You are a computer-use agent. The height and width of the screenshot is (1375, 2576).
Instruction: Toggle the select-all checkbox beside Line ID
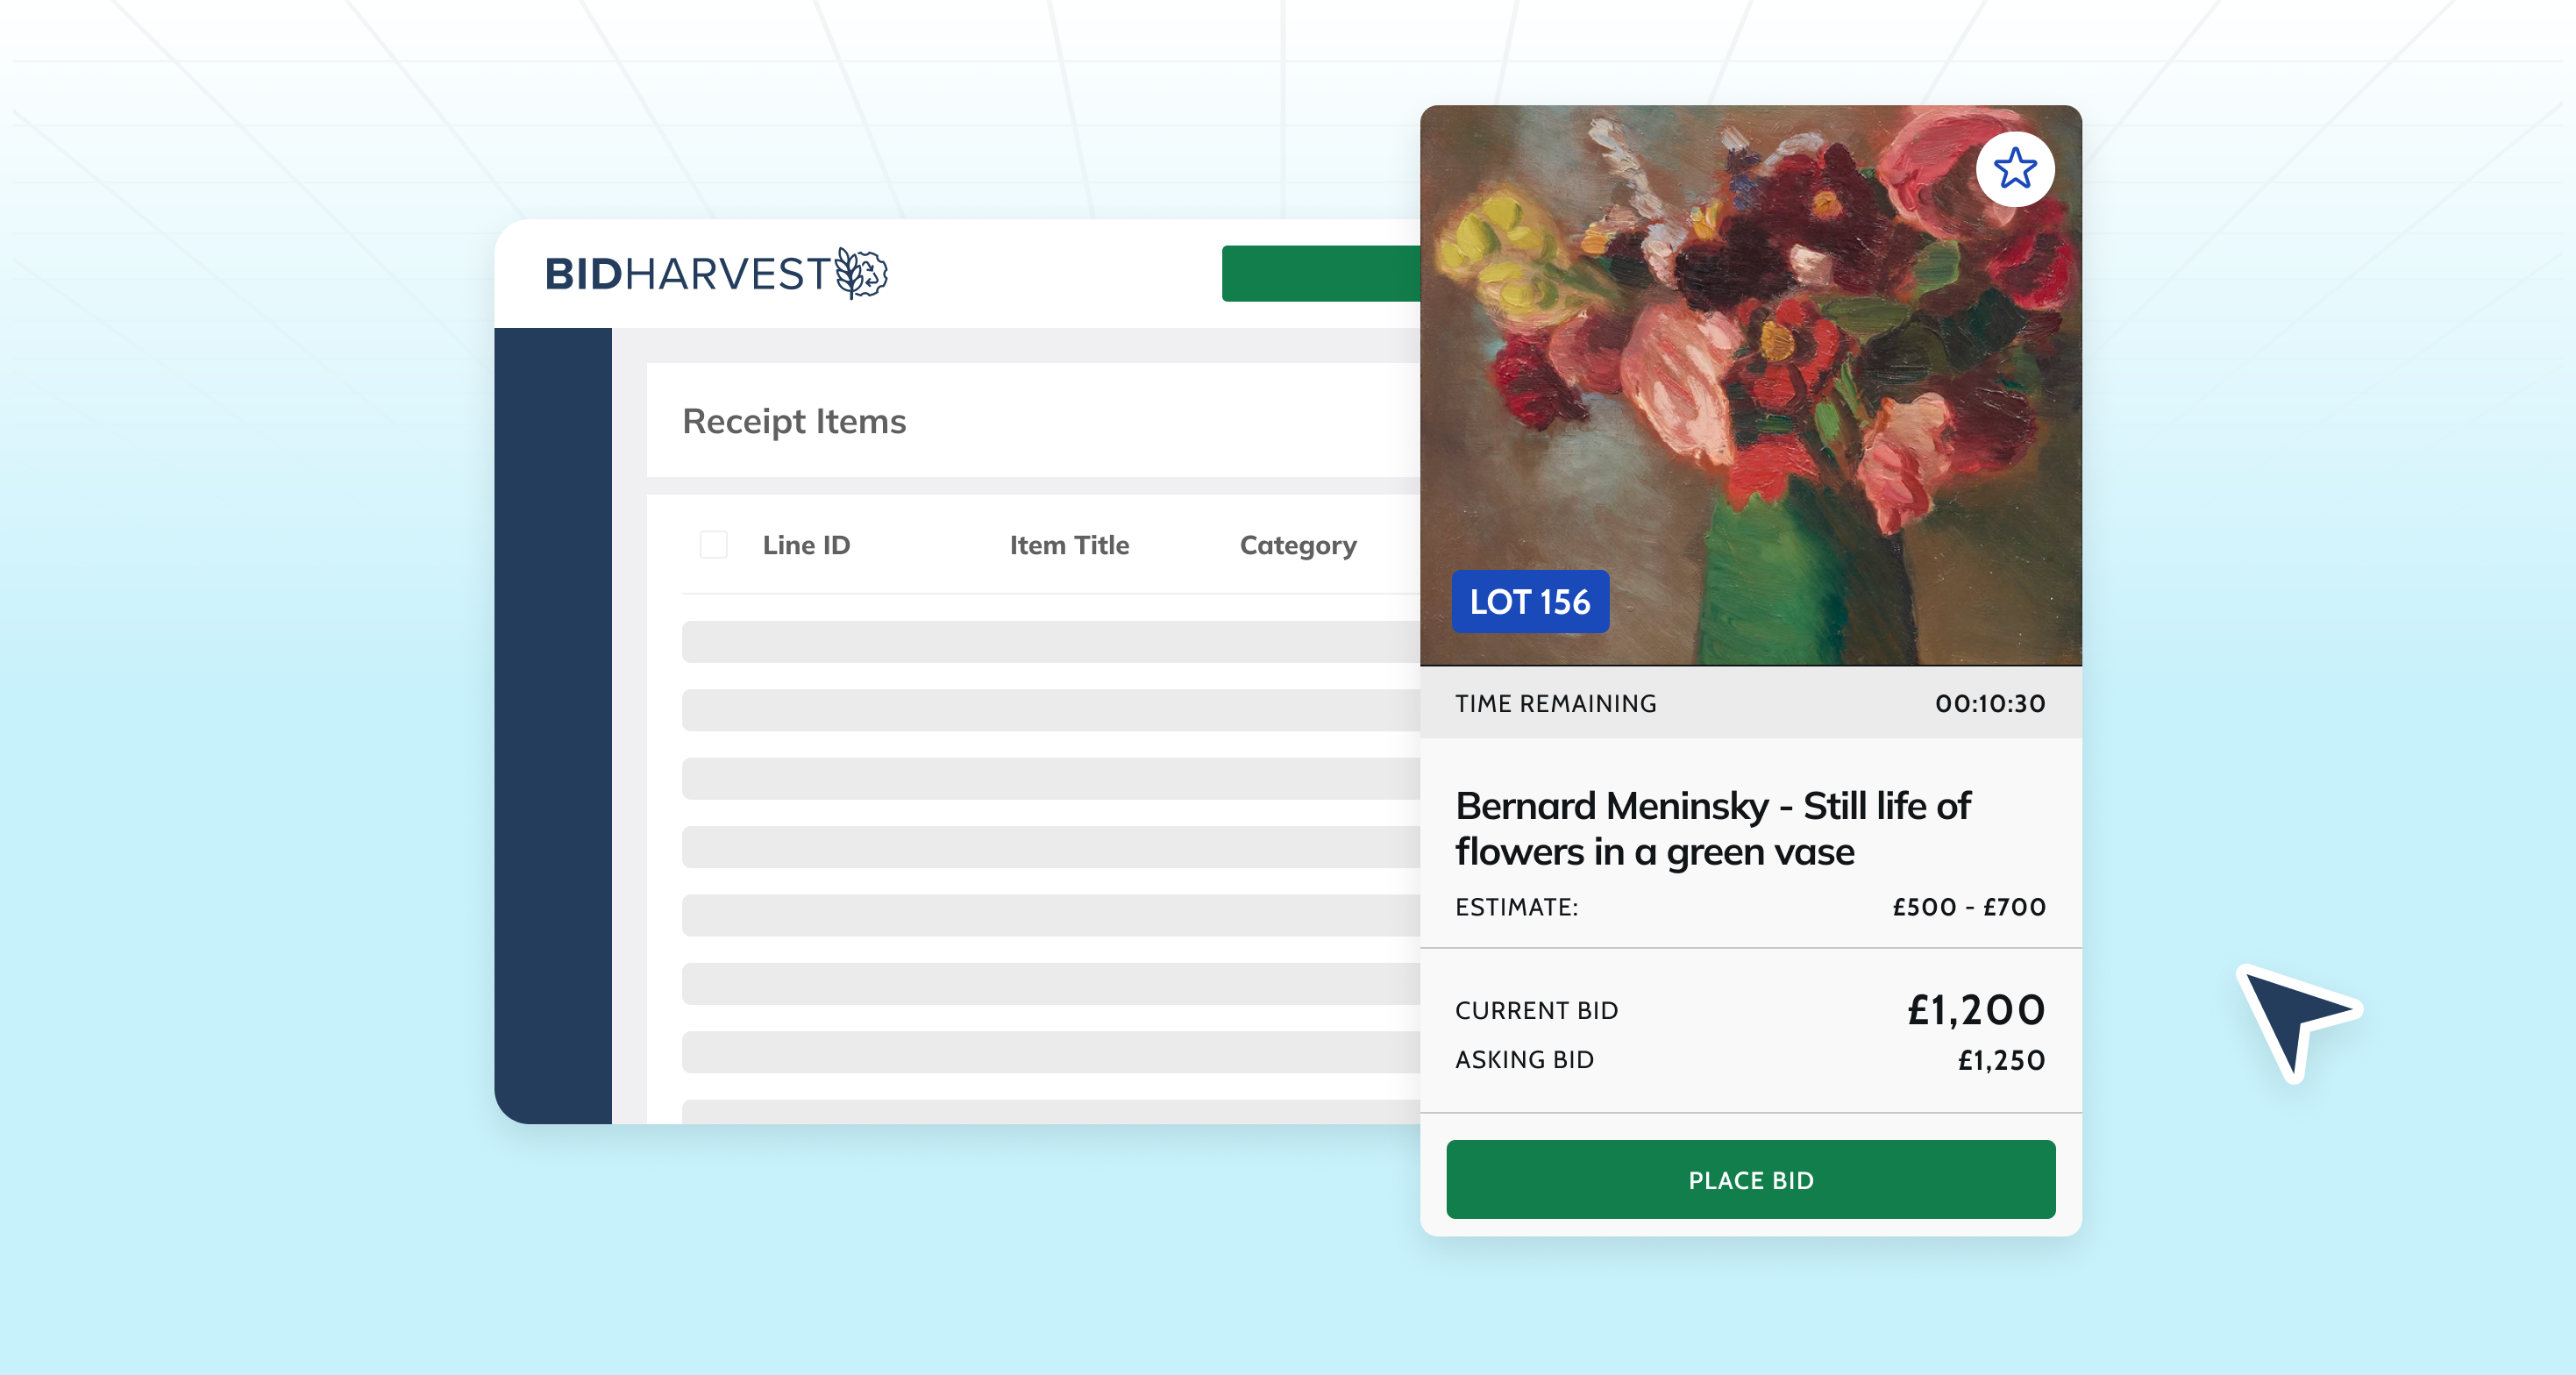713,545
